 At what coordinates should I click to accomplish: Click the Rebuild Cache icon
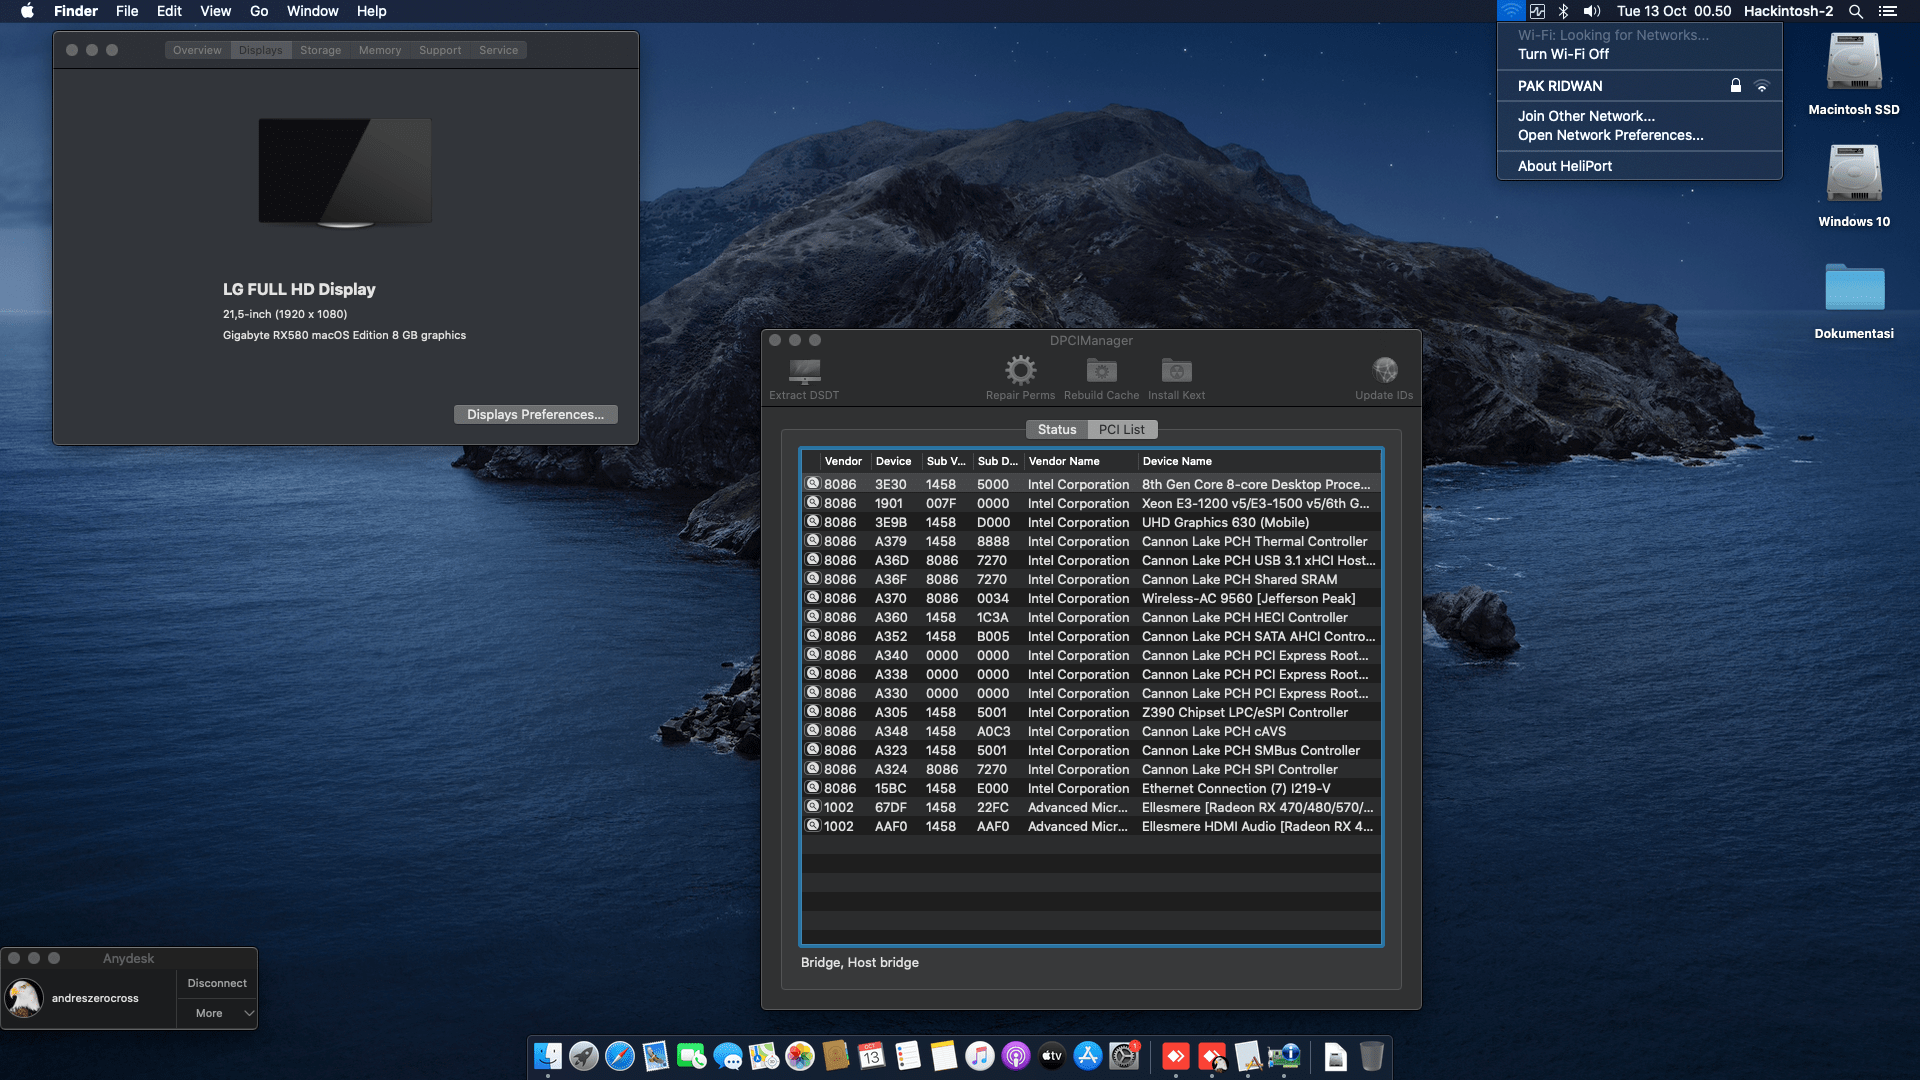click(1101, 371)
